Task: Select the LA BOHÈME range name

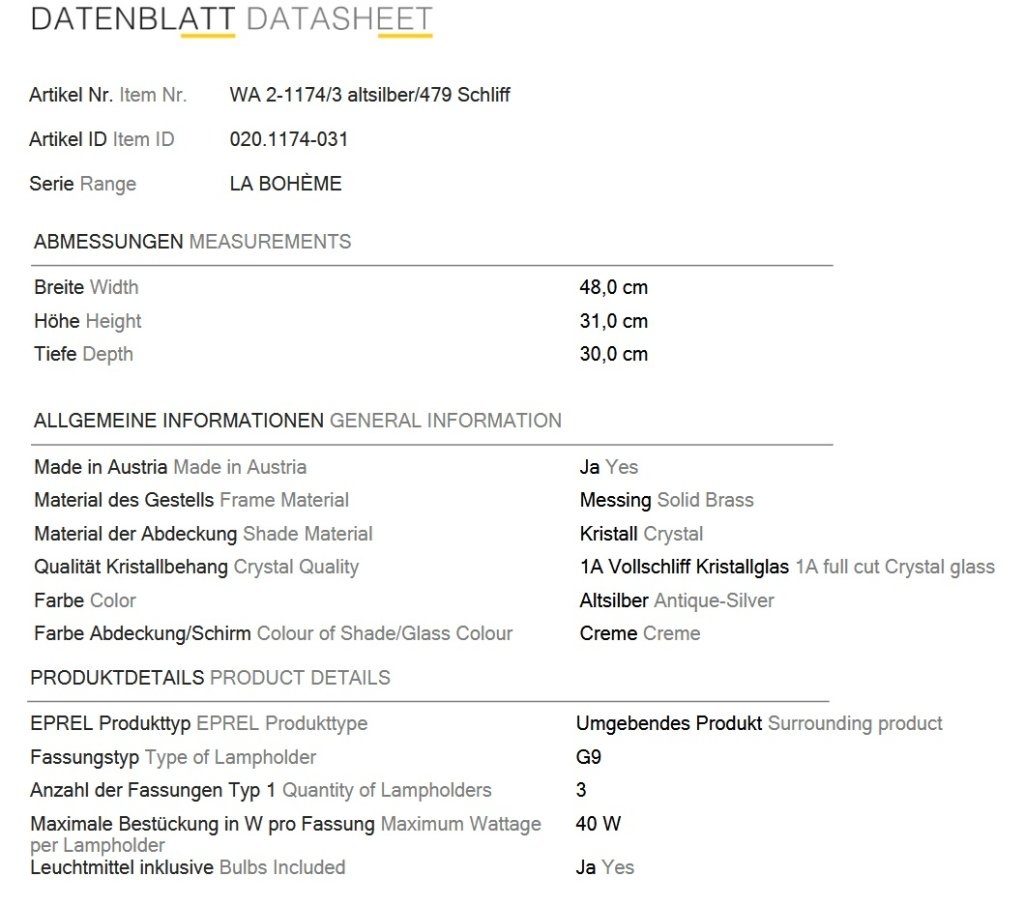Action: [x=285, y=184]
